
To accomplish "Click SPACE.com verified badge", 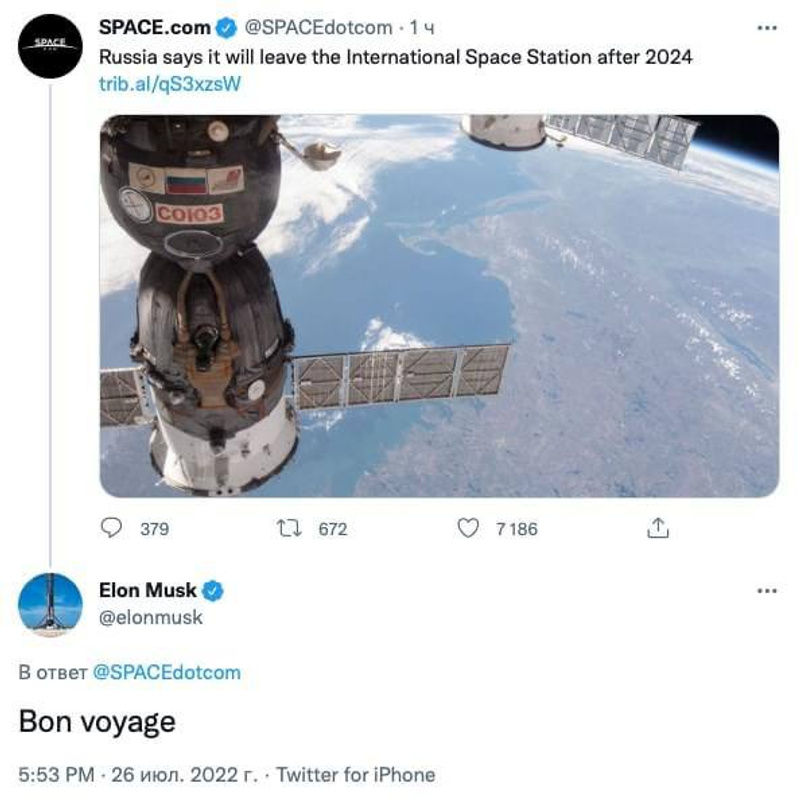I will pos(228,28).
